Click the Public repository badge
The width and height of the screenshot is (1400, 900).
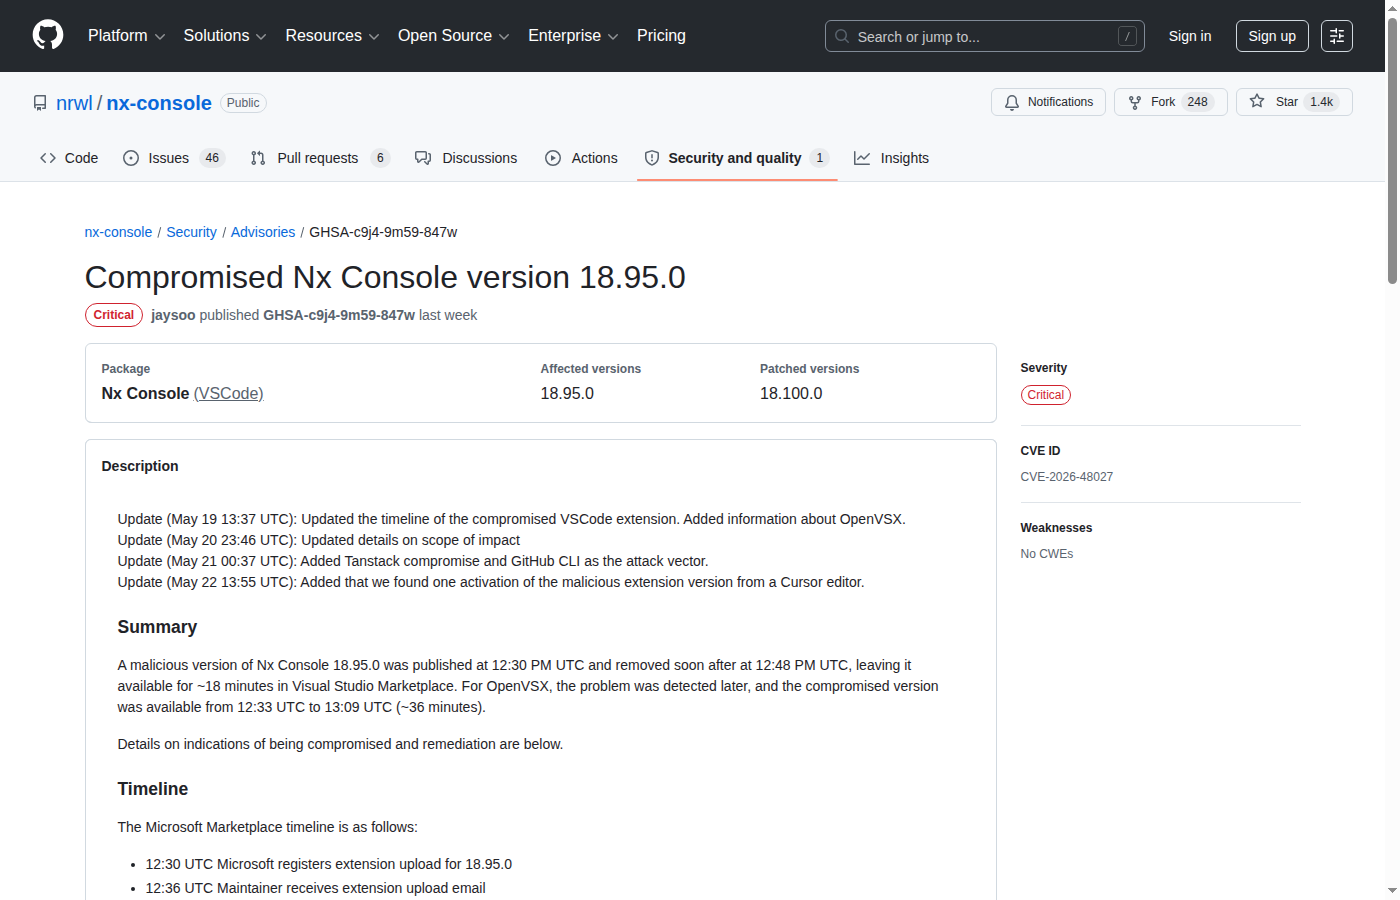click(243, 103)
